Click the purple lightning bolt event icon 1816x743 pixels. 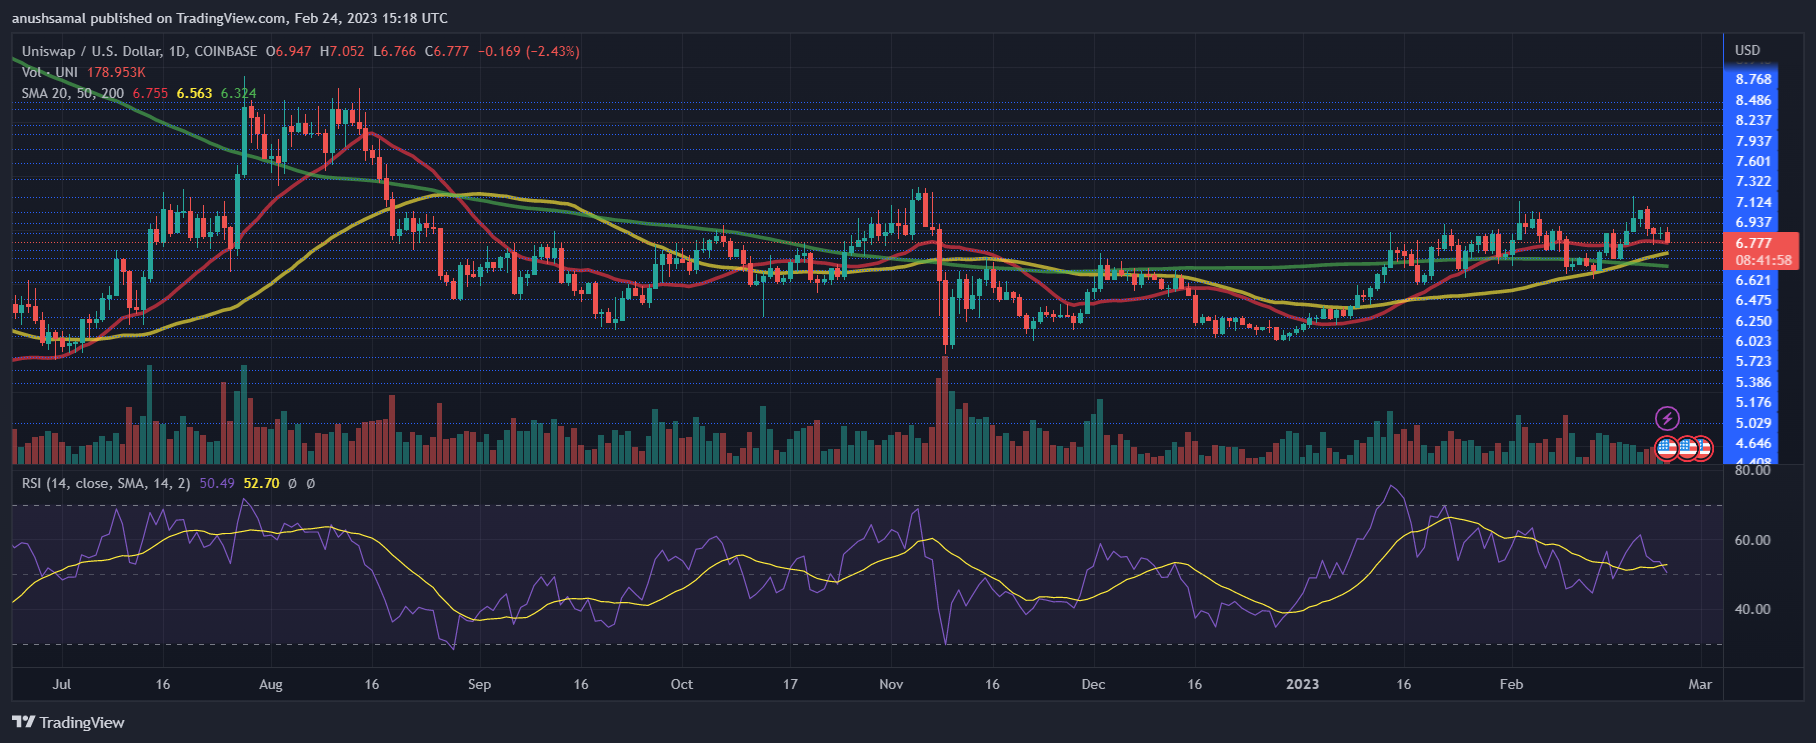1667,418
